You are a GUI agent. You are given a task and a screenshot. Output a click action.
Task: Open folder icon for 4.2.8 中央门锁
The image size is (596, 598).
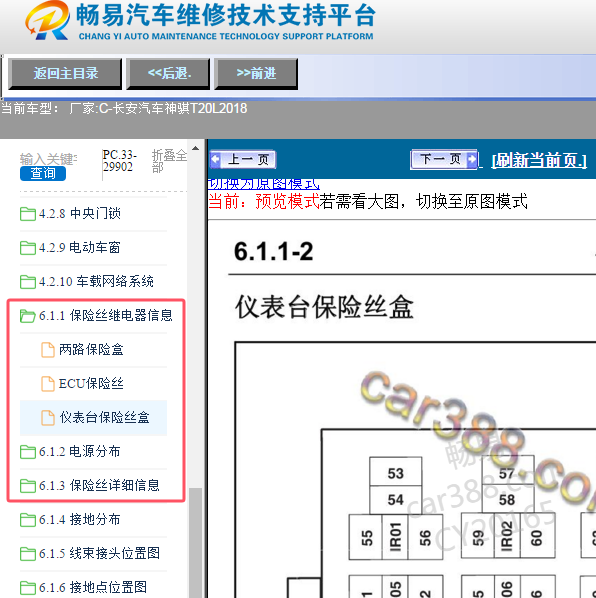click(x=27, y=214)
